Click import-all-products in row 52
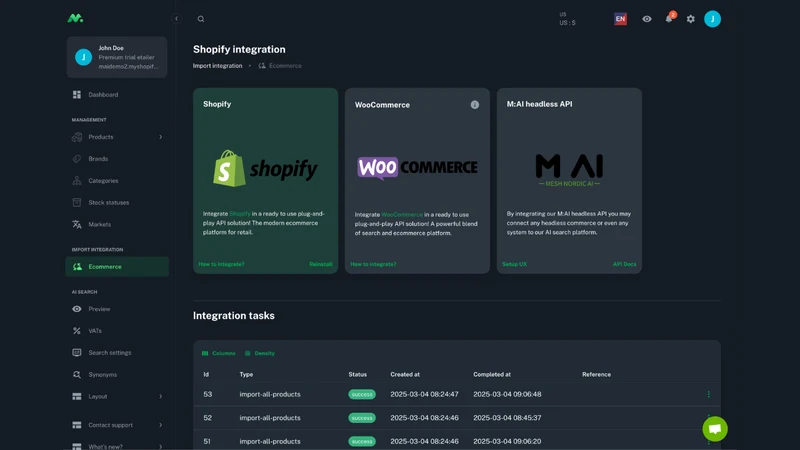This screenshot has width=800, height=450. click(x=270, y=418)
